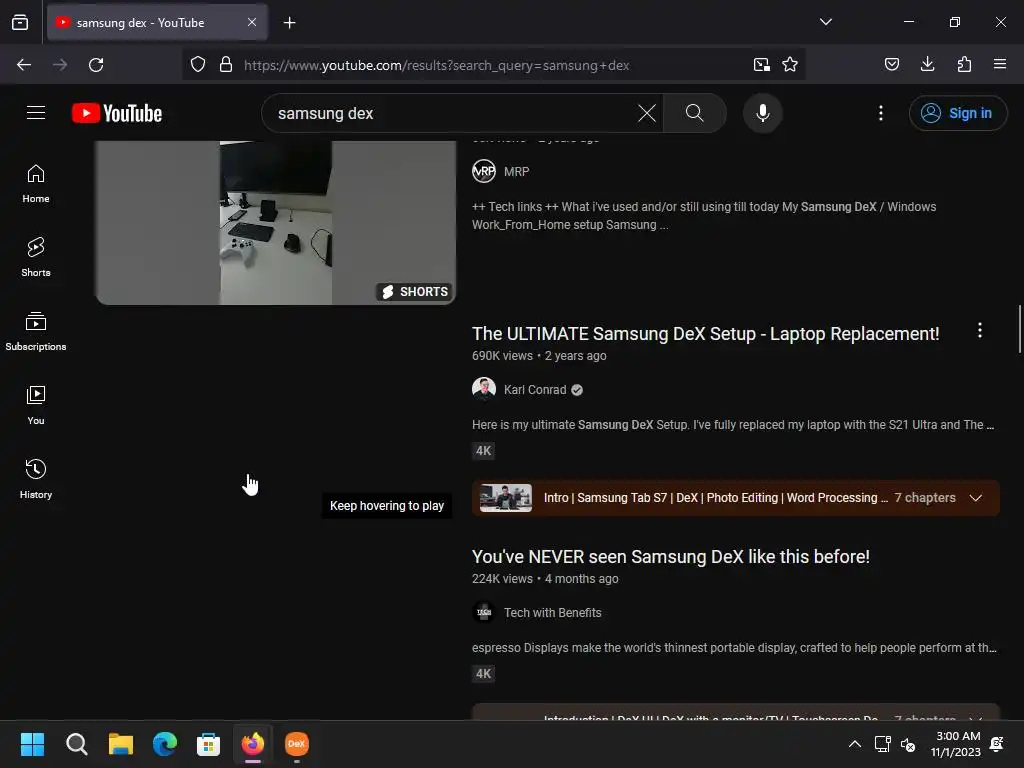The width and height of the screenshot is (1024, 768).
Task: Open options menu for ULTIMATE DeX Setup video
Action: click(980, 330)
